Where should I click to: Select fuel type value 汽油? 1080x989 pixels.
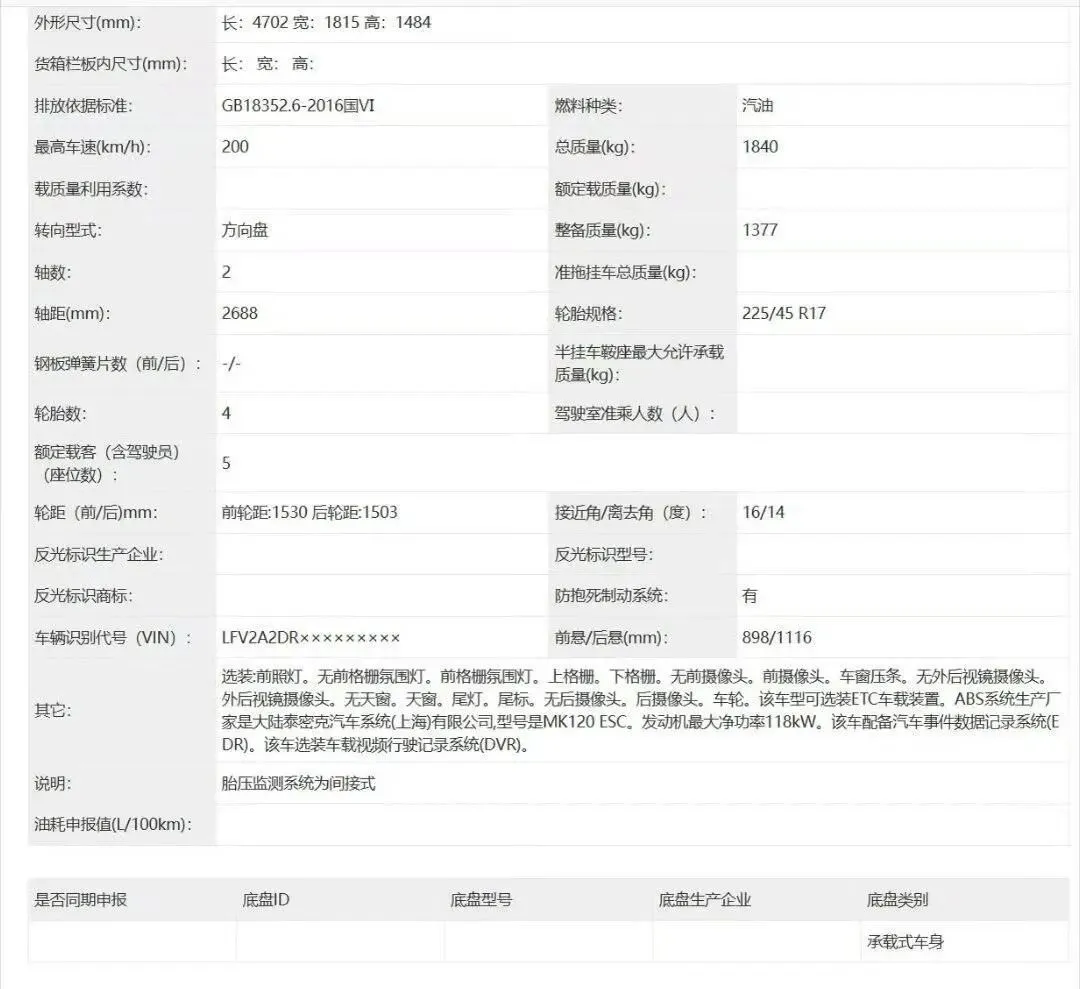(x=758, y=105)
